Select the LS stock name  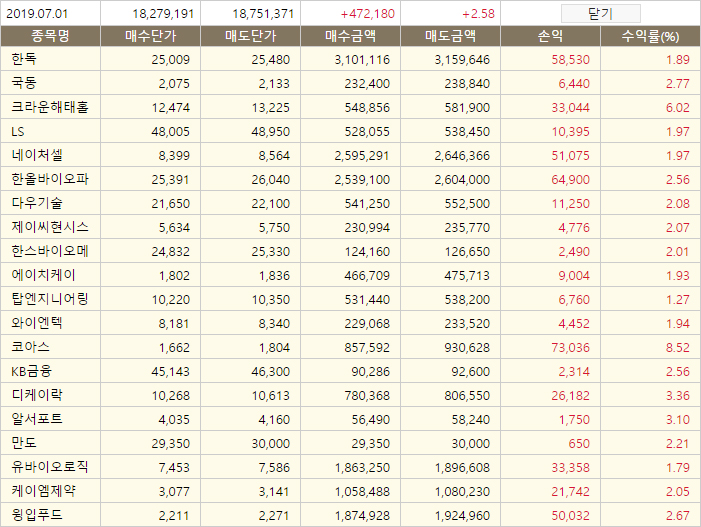18,131
